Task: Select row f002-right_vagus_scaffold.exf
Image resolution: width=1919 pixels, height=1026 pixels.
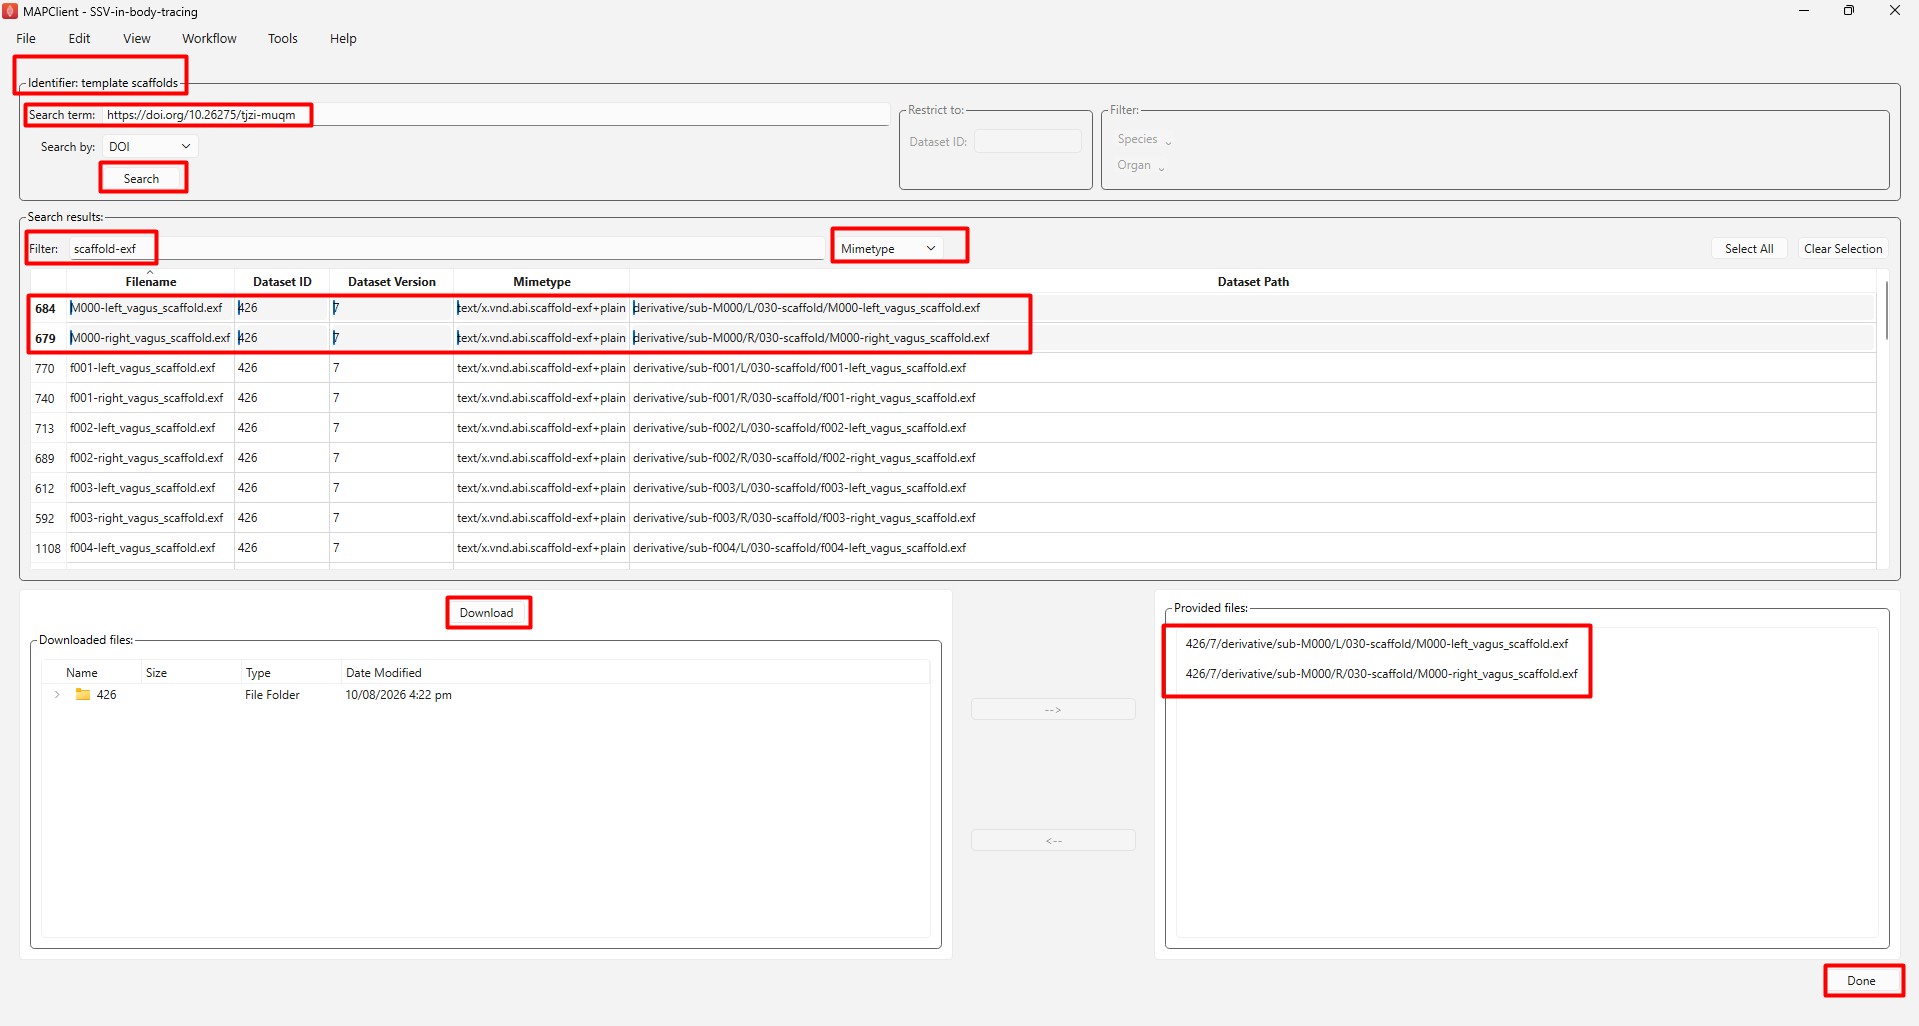Action: (x=952, y=458)
